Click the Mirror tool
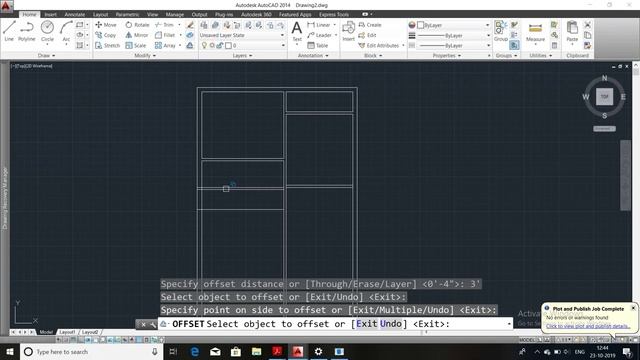This screenshot has width=640, height=360. tap(137, 35)
